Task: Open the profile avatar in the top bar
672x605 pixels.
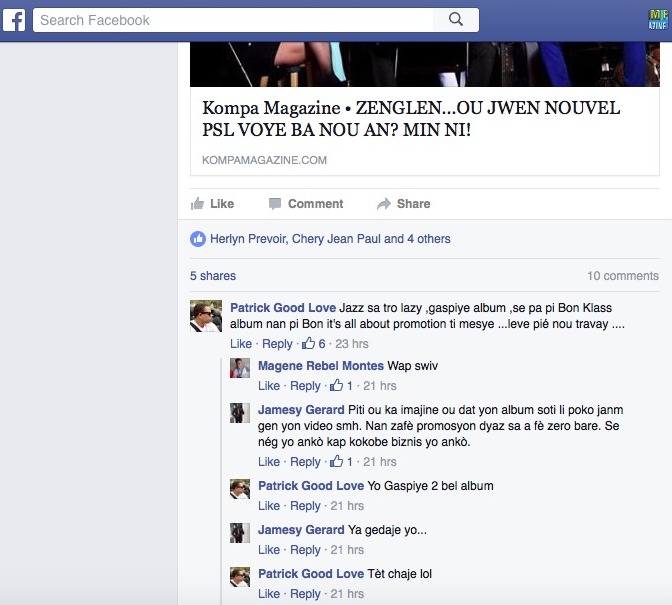Action: point(658,19)
